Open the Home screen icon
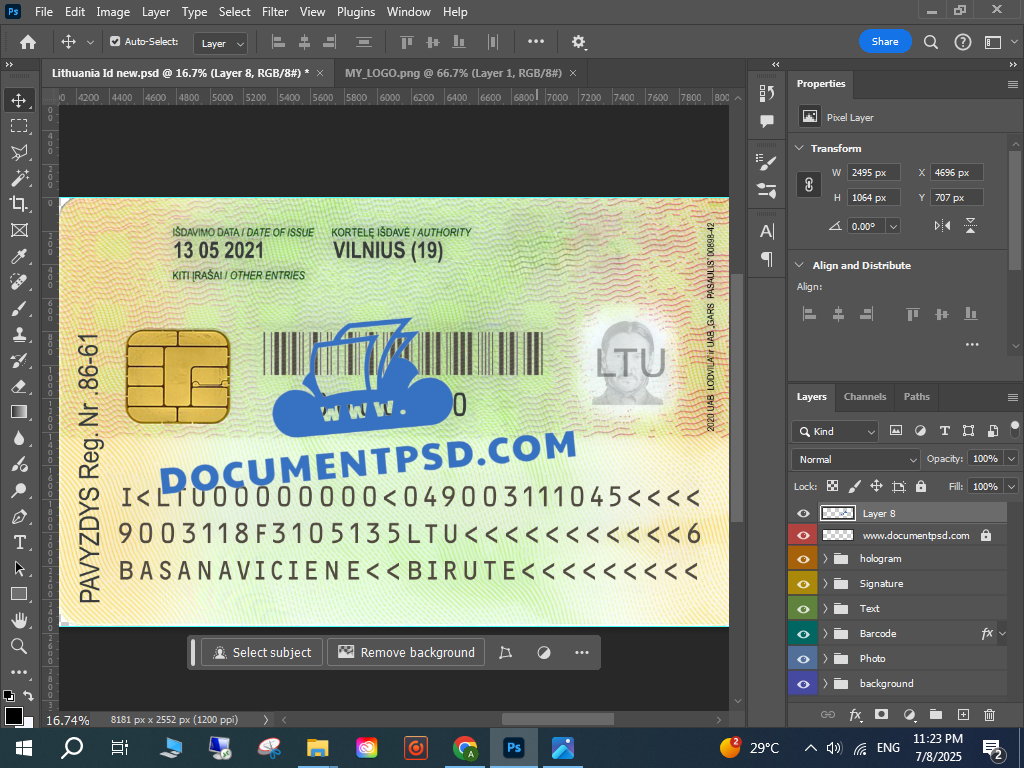This screenshot has width=1024, height=768. (x=27, y=42)
